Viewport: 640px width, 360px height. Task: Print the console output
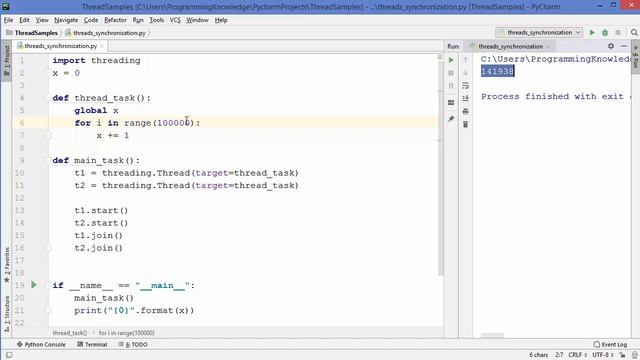[x=465, y=111]
